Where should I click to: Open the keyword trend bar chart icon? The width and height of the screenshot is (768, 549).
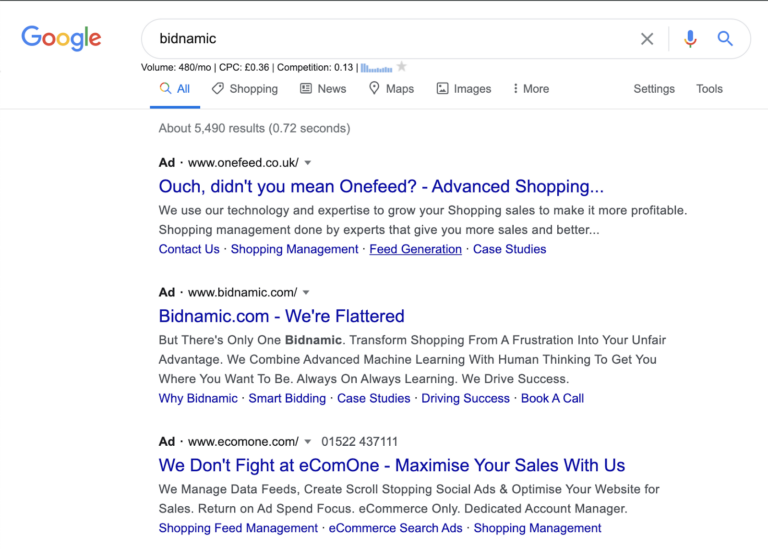pyautogui.click(x=376, y=68)
